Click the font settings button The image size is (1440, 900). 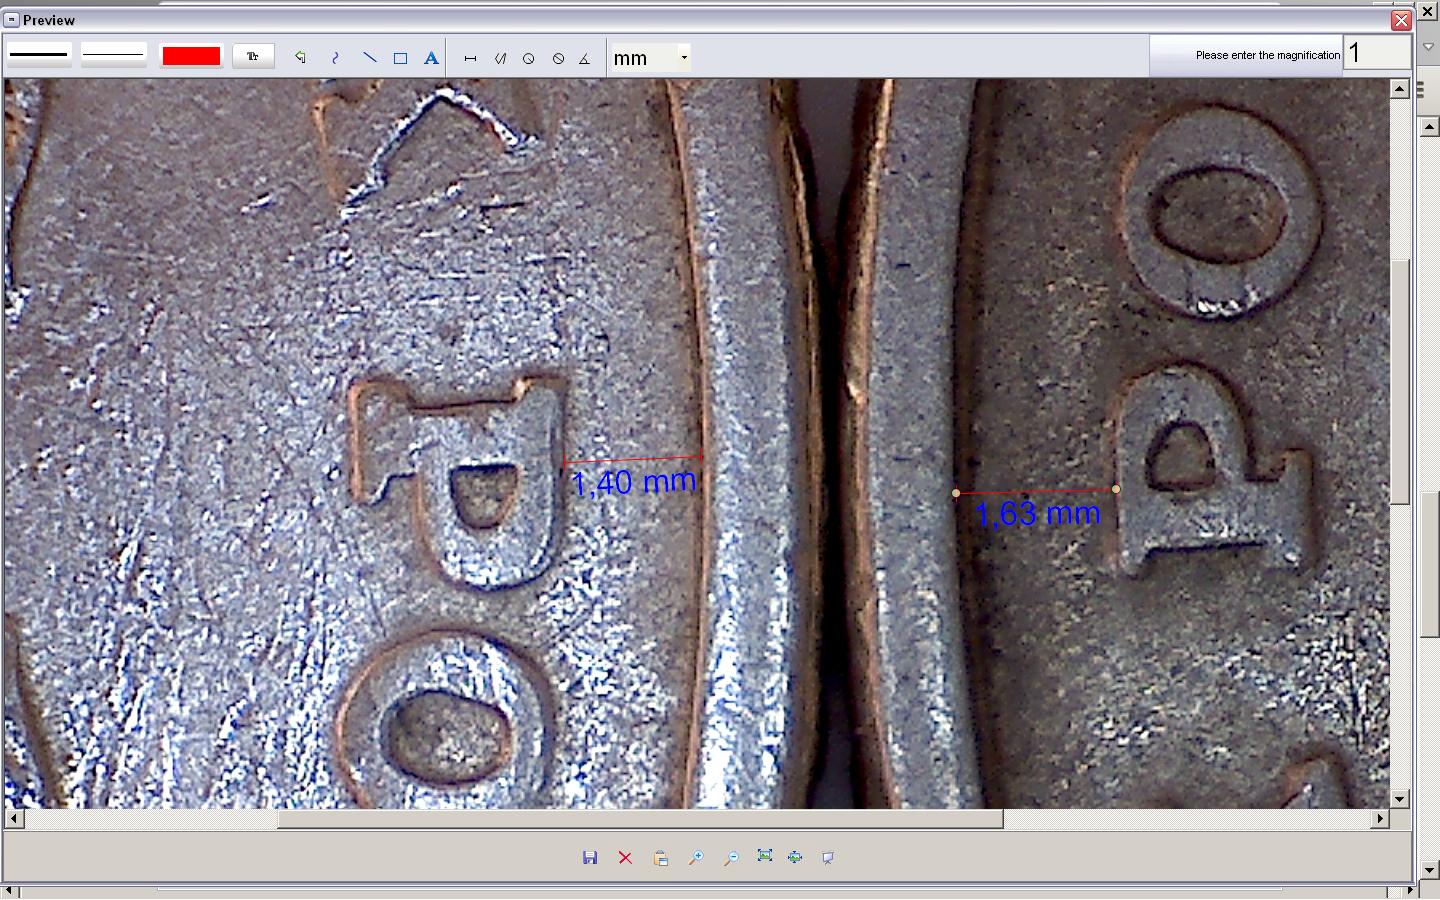tap(253, 57)
